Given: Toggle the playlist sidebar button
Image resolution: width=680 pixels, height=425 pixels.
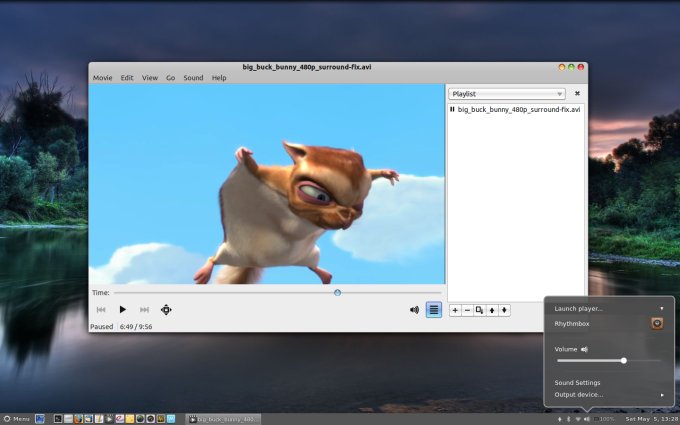Looking at the screenshot, I should click(434, 310).
